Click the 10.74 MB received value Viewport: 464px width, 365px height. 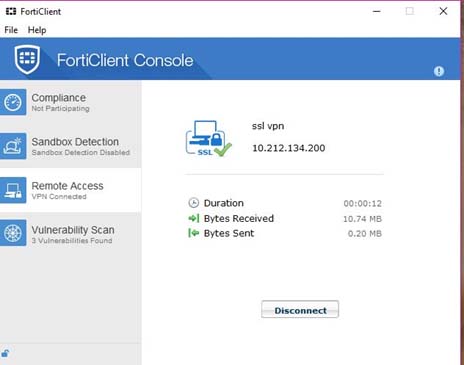(x=362, y=219)
